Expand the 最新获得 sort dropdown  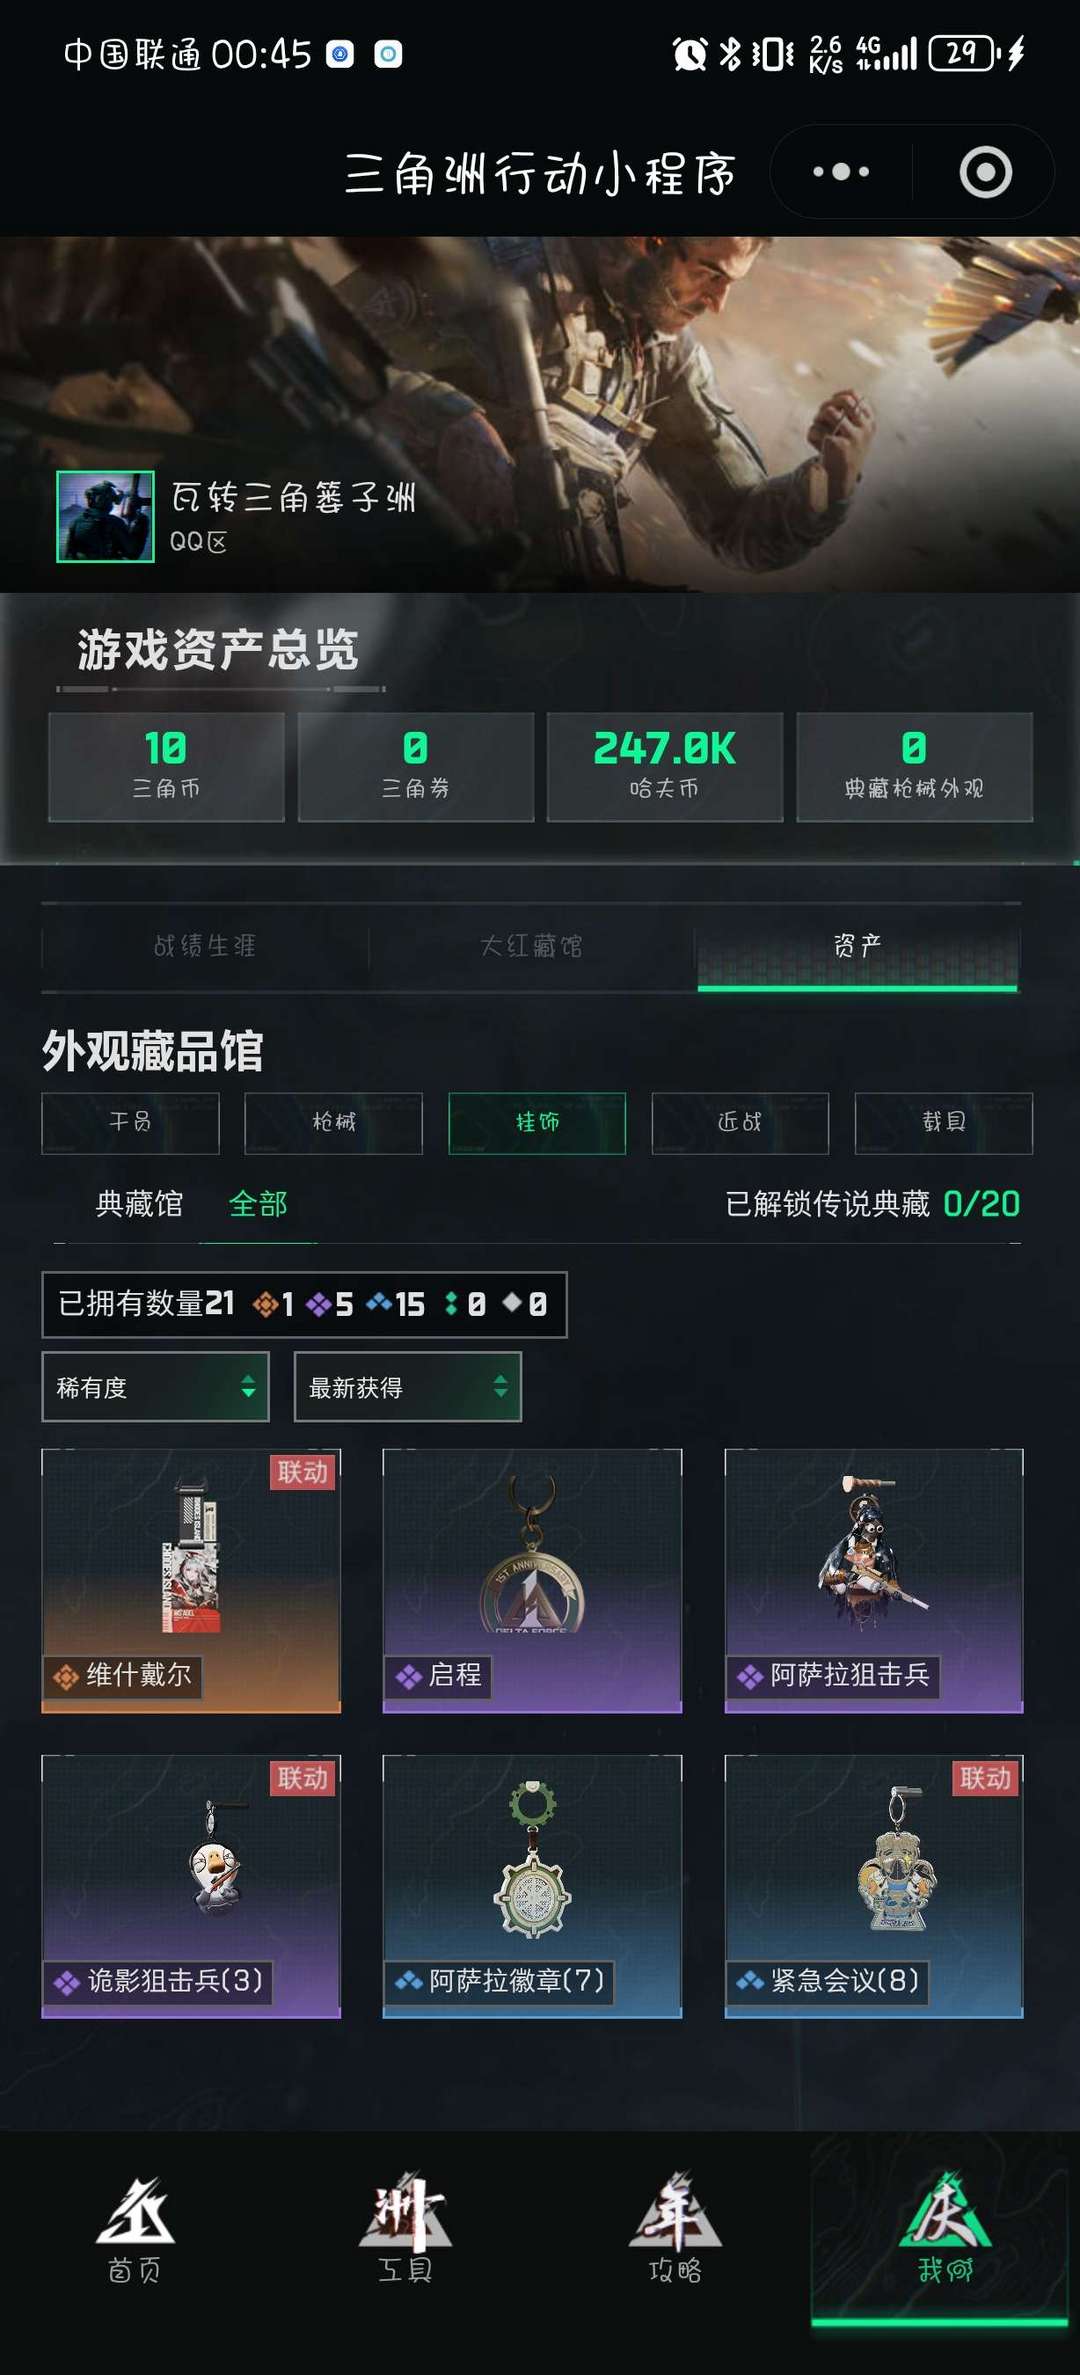407,1387
